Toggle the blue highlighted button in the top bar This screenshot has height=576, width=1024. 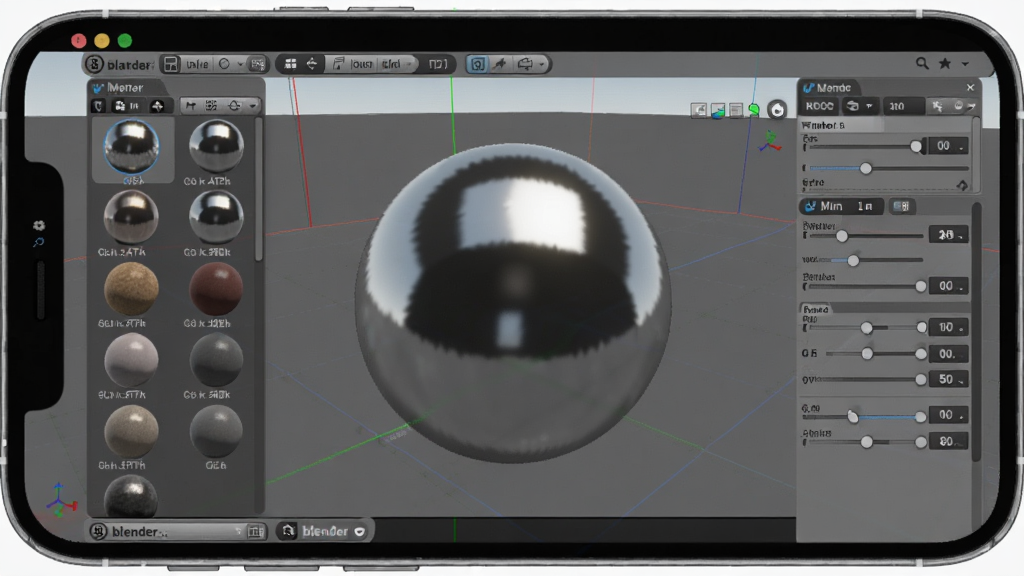pos(478,64)
